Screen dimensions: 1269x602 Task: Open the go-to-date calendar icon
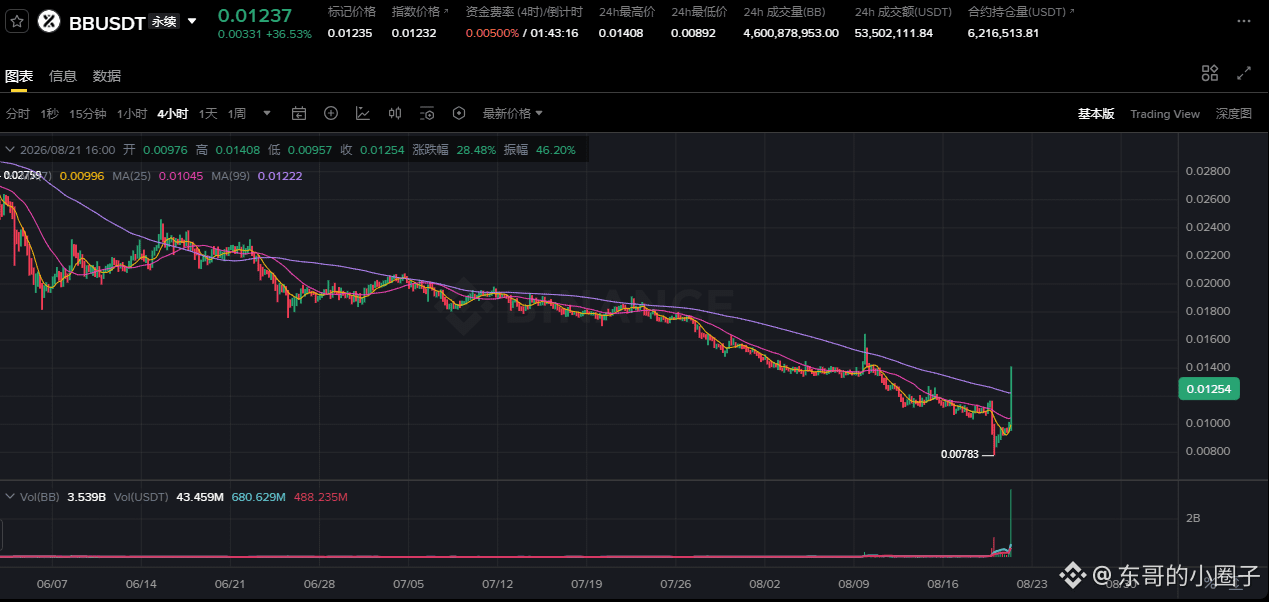click(298, 114)
